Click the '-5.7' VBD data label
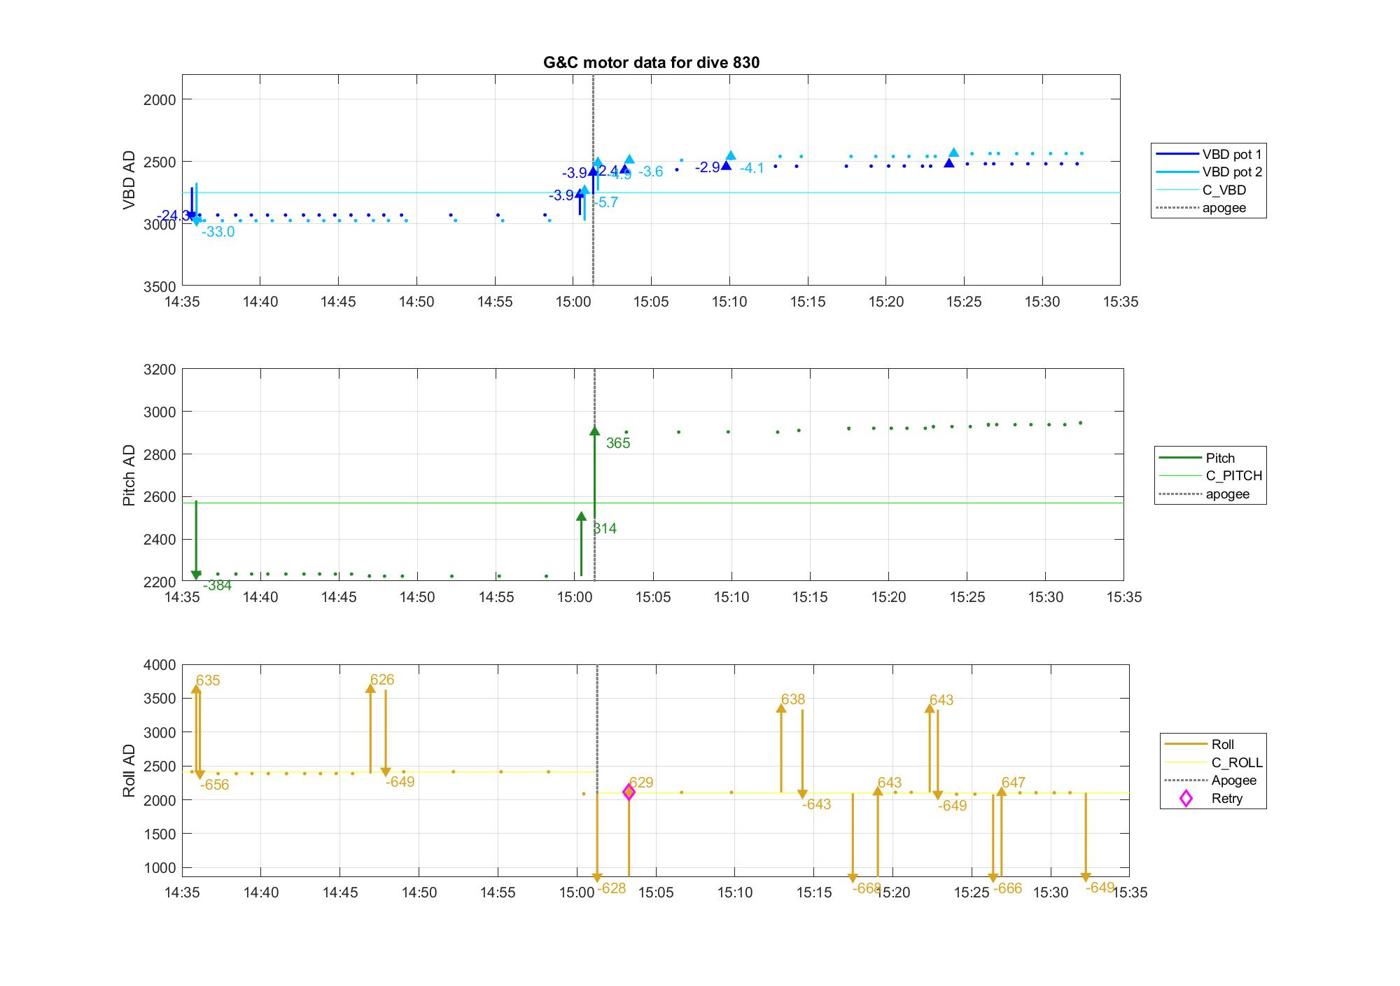The image size is (1400, 986). pyautogui.click(x=605, y=202)
